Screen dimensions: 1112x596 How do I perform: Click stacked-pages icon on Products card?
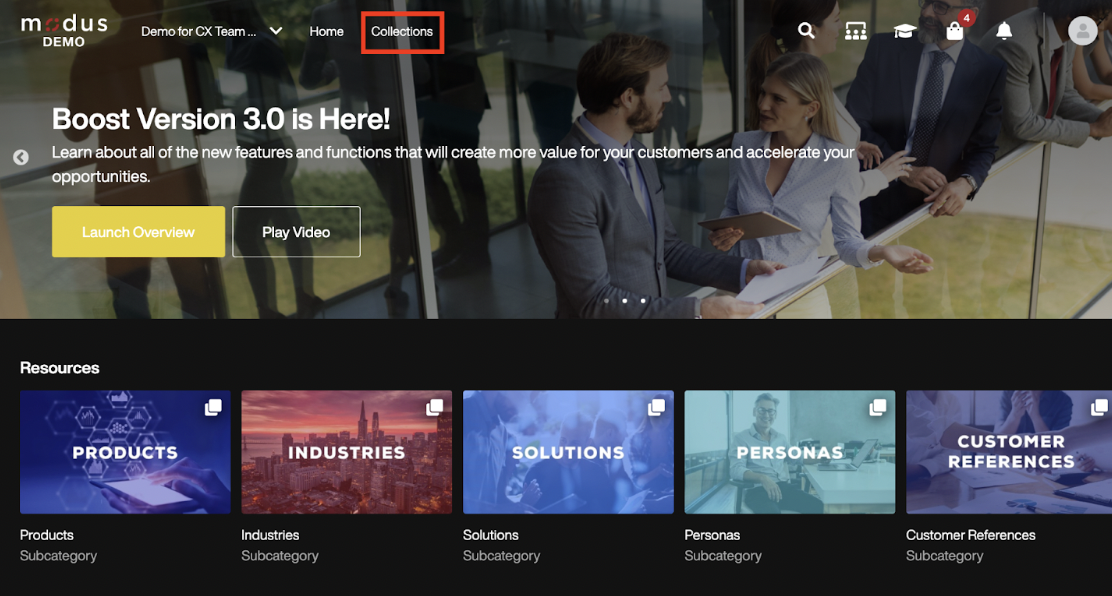213,407
